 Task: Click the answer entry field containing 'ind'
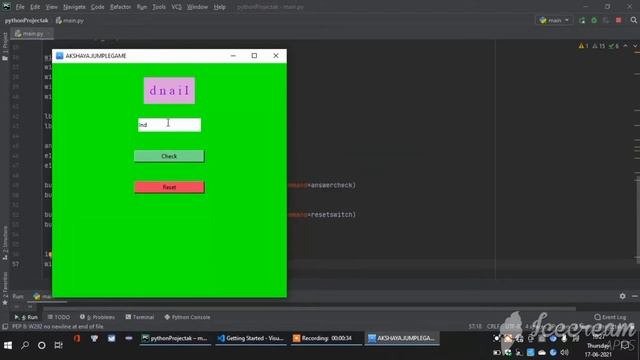click(169, 124)
